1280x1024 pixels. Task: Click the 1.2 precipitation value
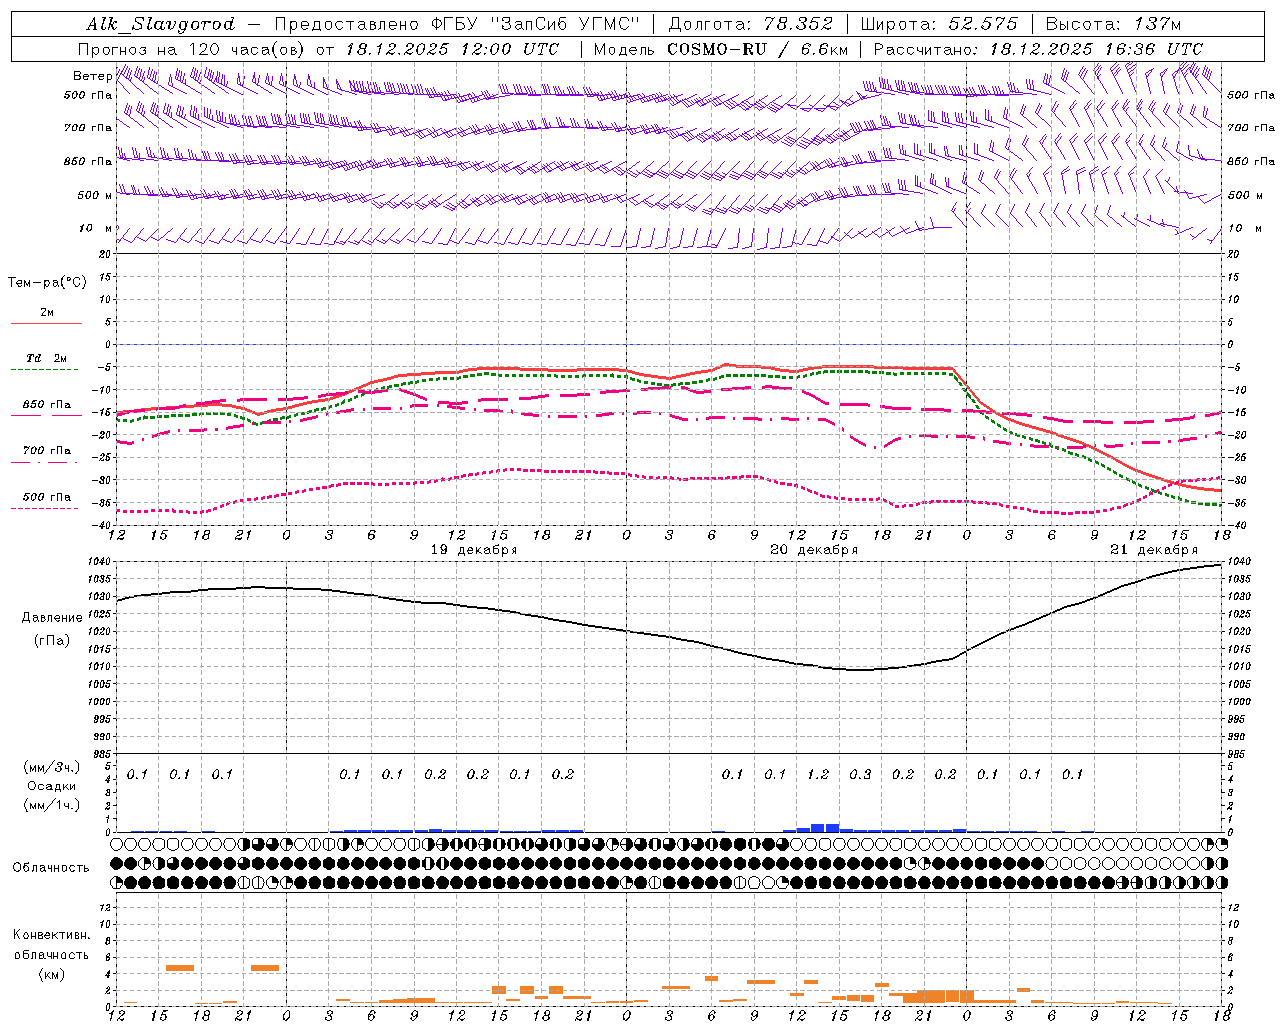coord(818,774)
